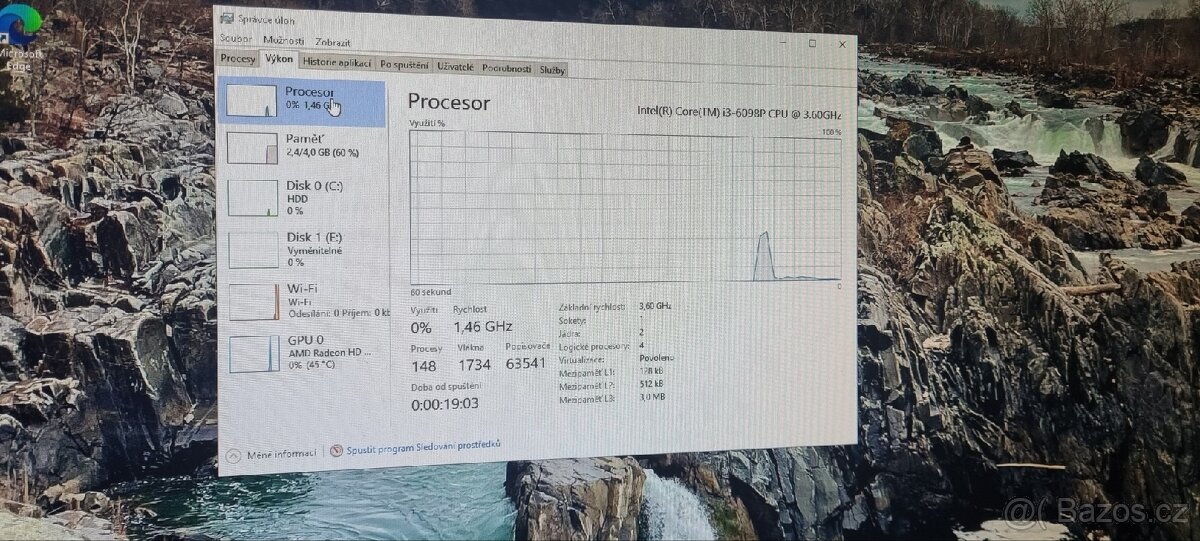The height and width of the screenshot is (541, 1200).
Task: Click the 0% usage value under Využití
Action: (421, 327)
